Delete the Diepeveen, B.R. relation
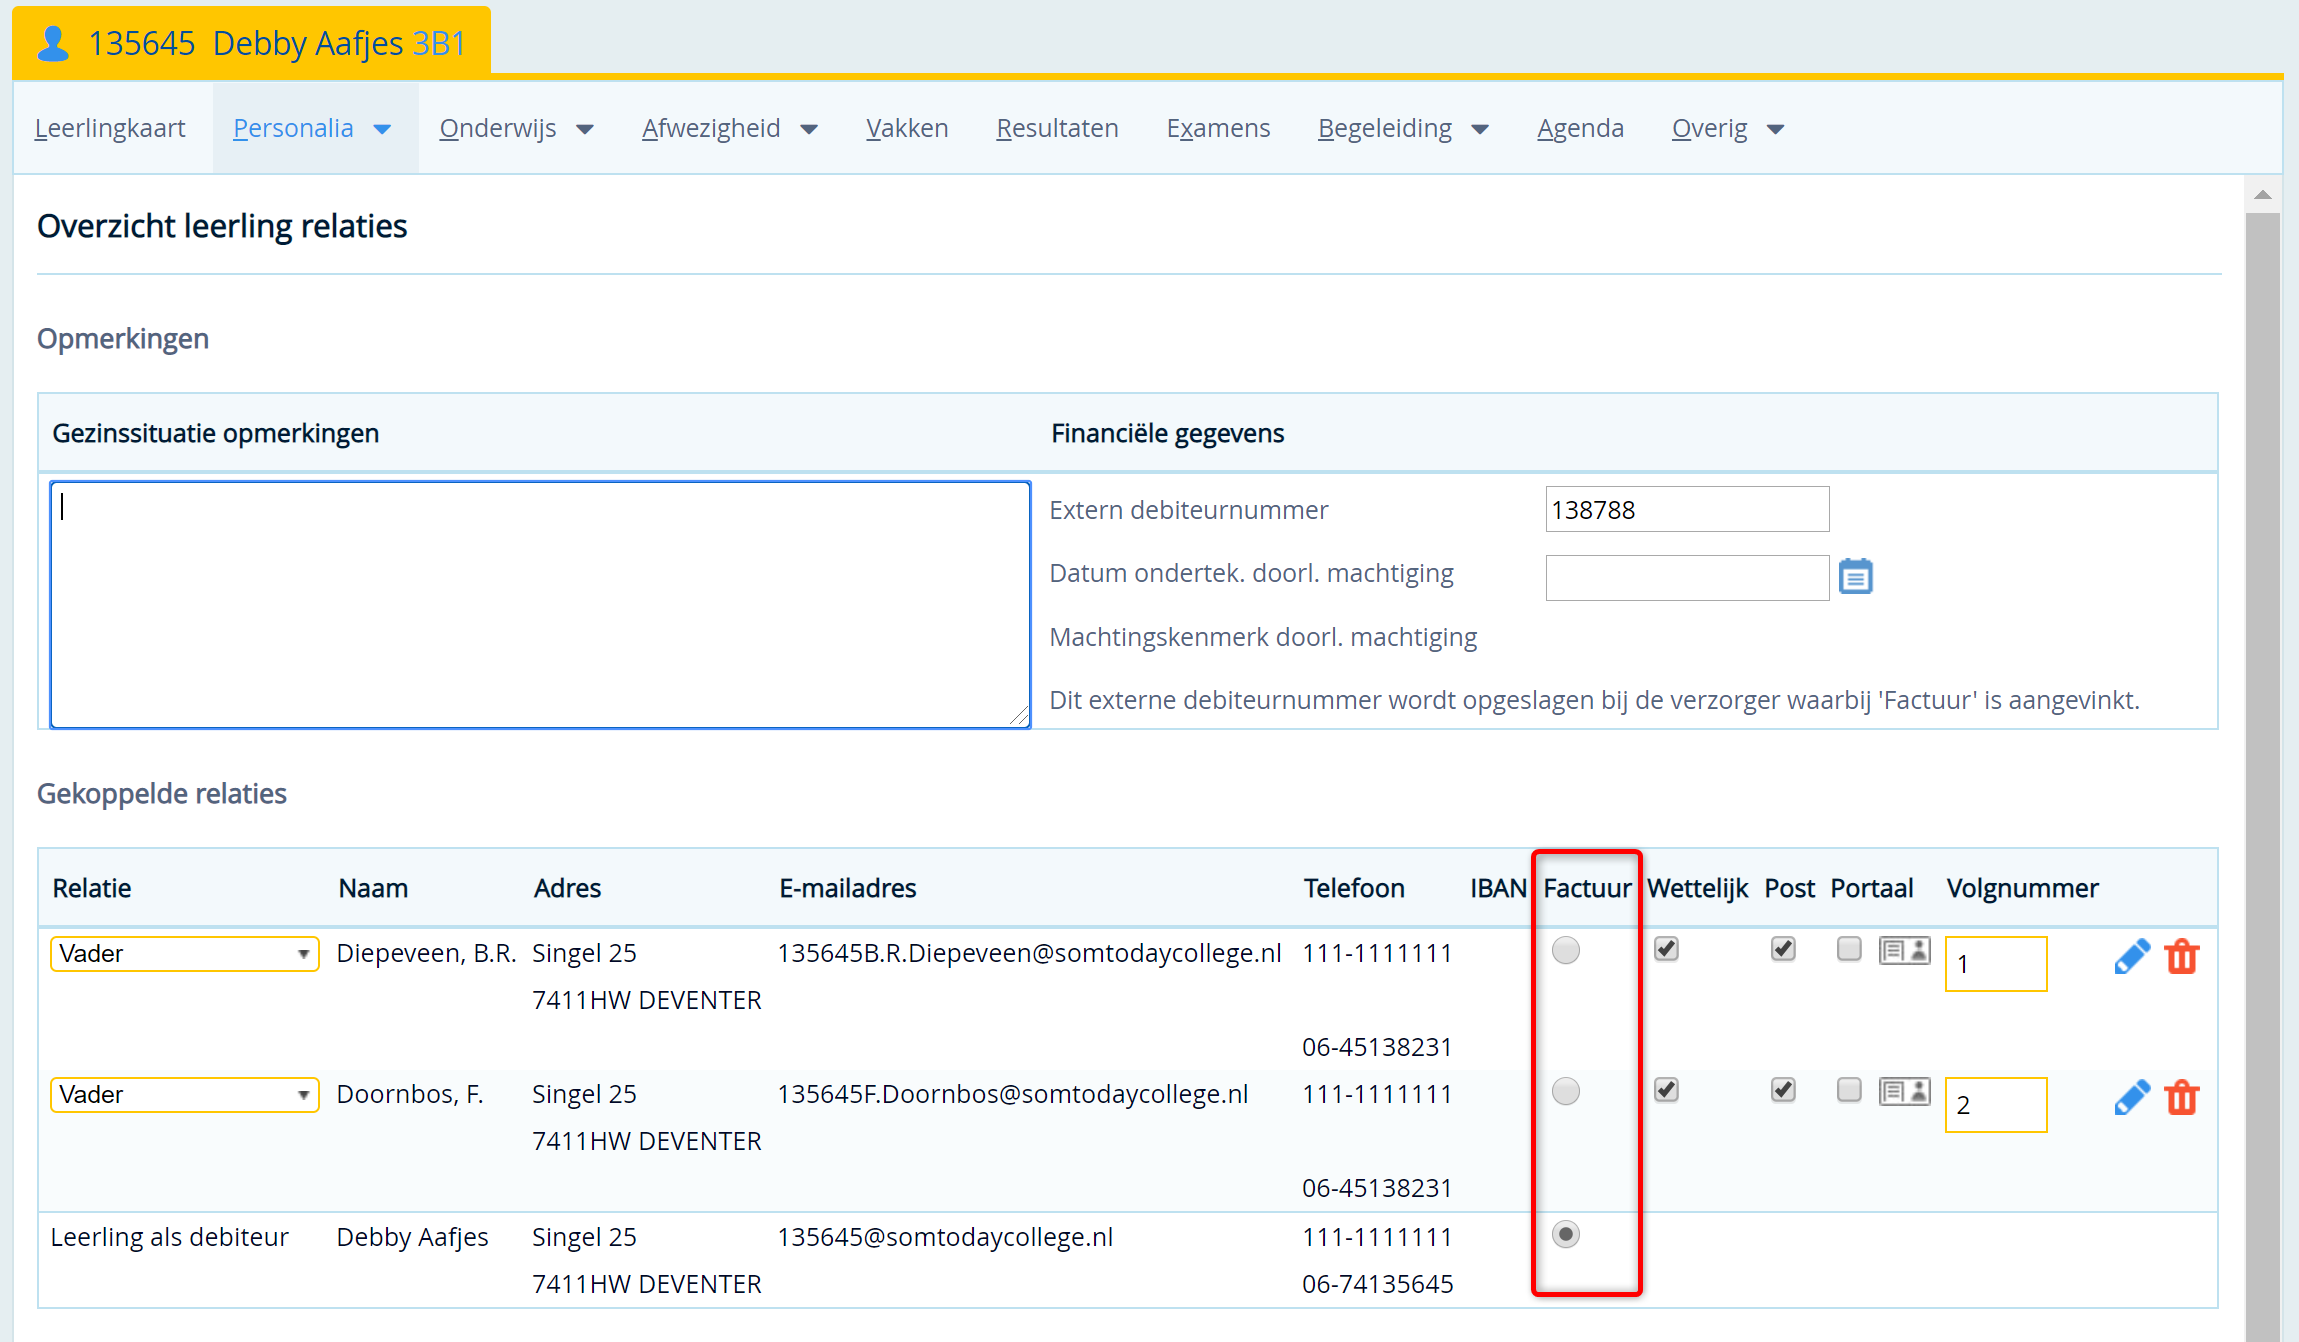 coord(2182,957)
